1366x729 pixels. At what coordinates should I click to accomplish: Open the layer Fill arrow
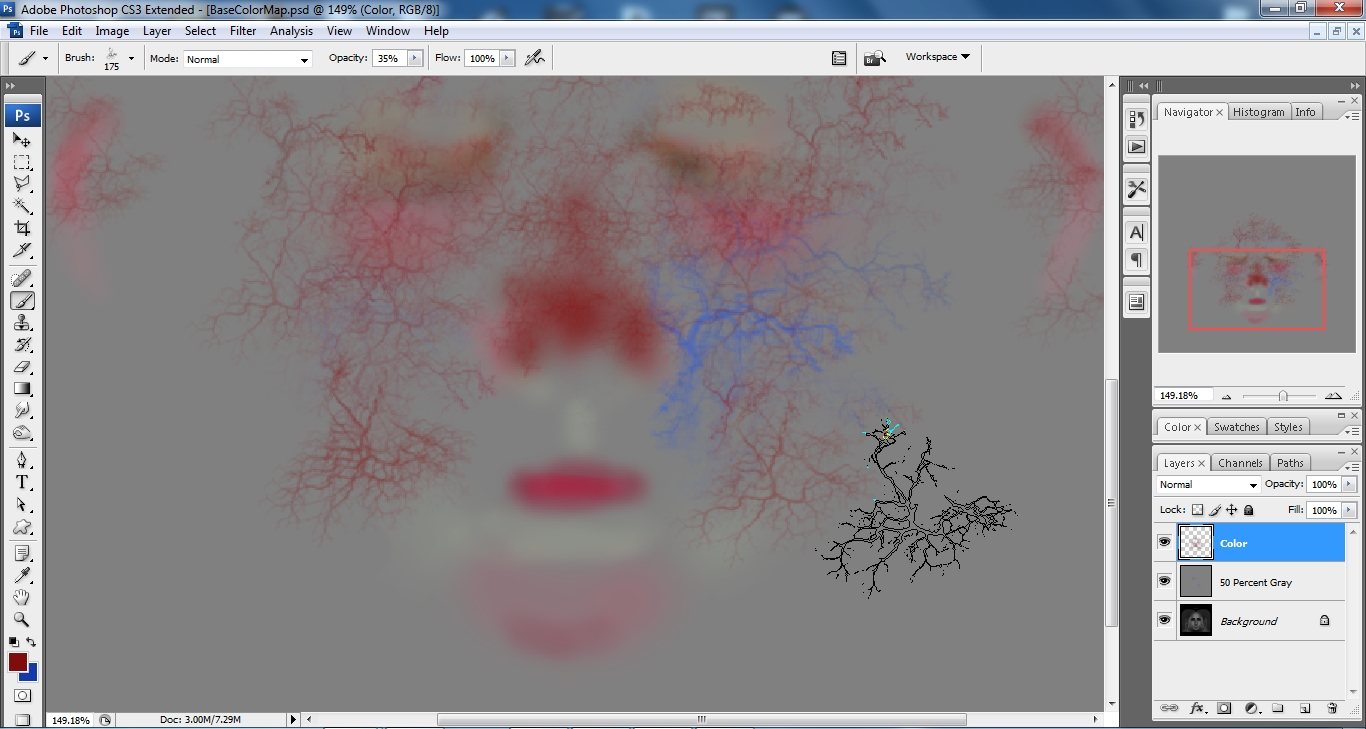[1350, 510]
